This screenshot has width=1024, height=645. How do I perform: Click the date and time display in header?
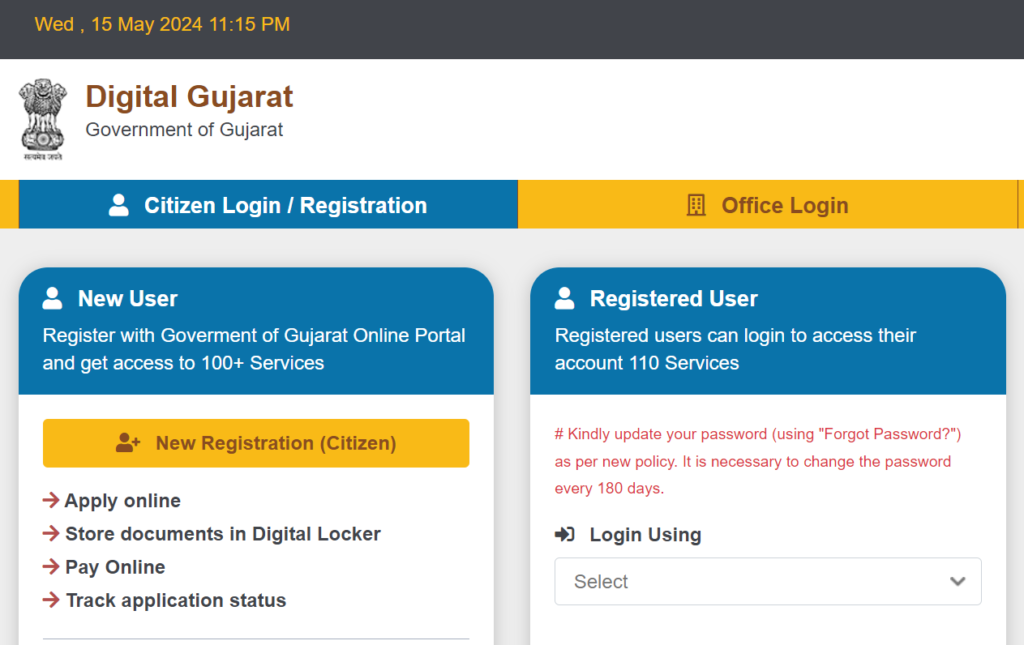162,24
